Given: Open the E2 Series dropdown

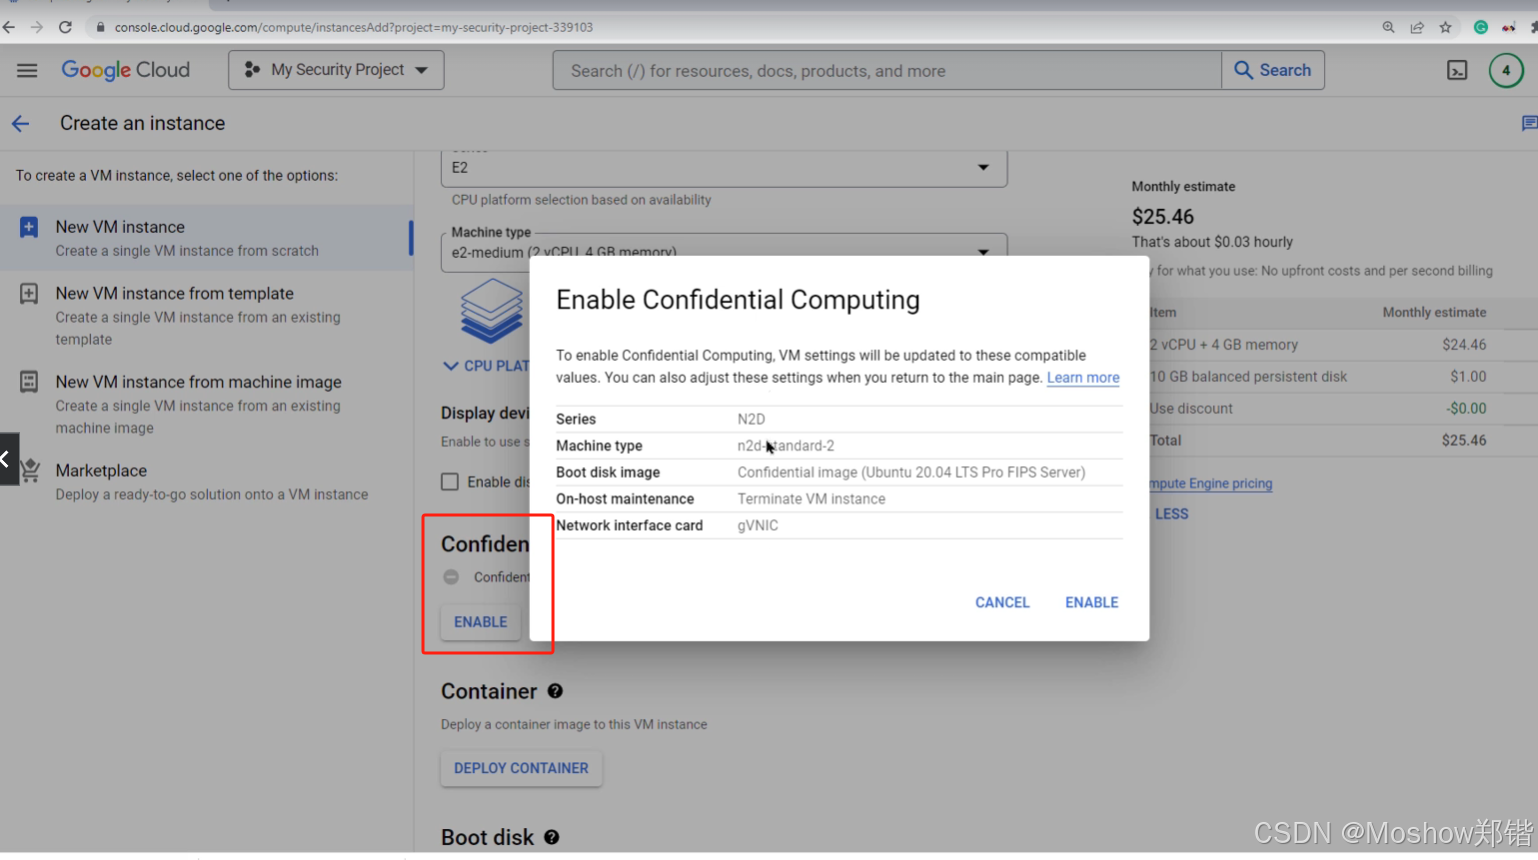Looking at the screenshot, I should coord(982,168).
